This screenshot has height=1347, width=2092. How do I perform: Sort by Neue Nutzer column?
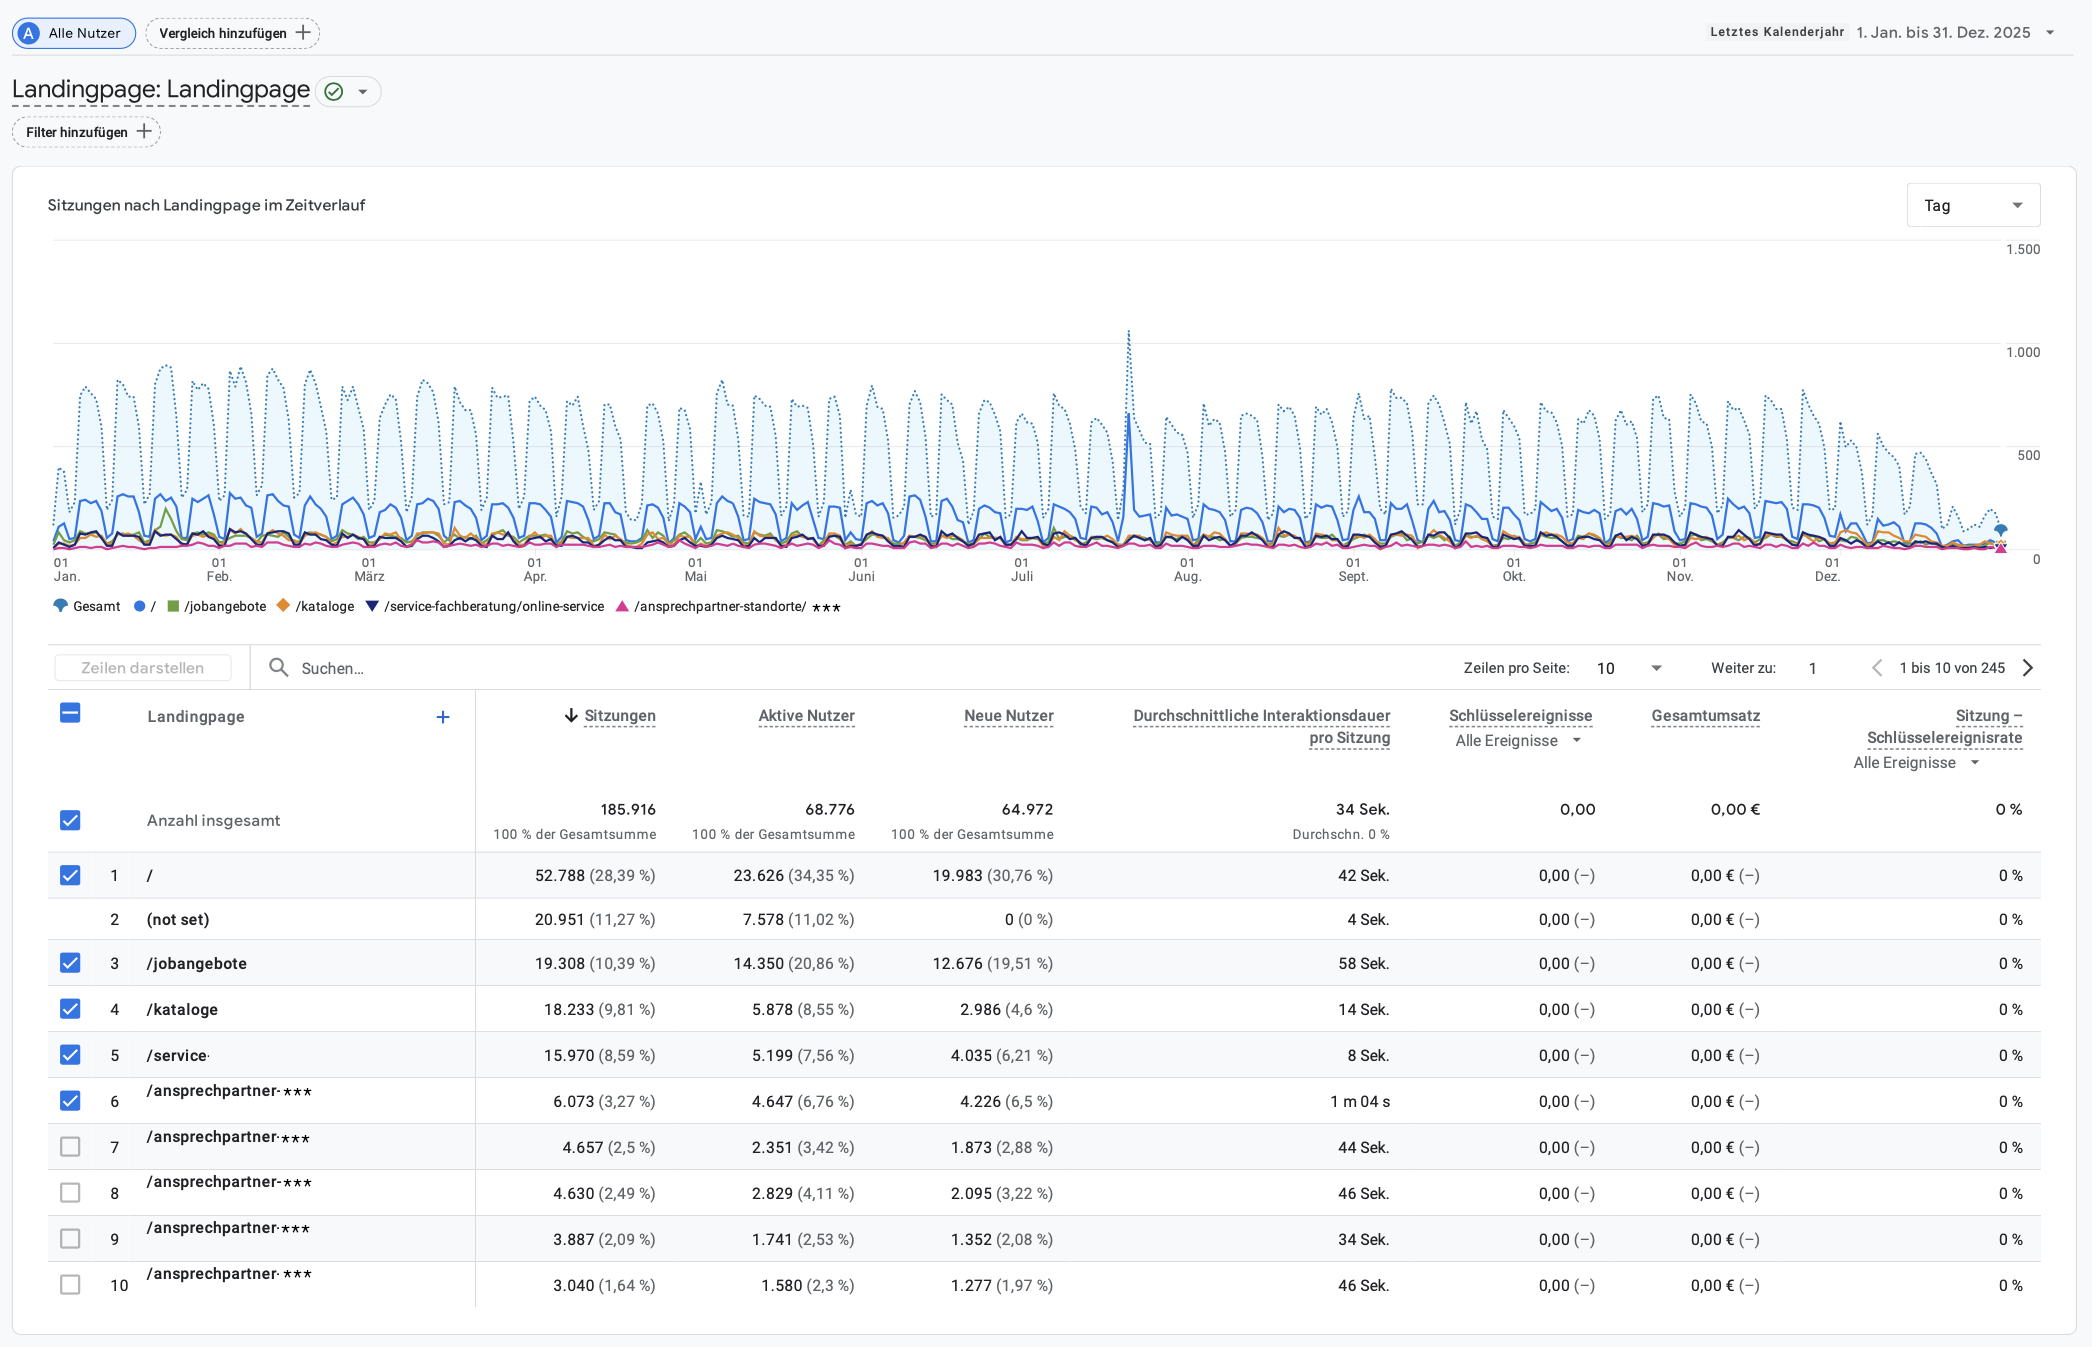pyautogui.click(x=1008, y=716)
